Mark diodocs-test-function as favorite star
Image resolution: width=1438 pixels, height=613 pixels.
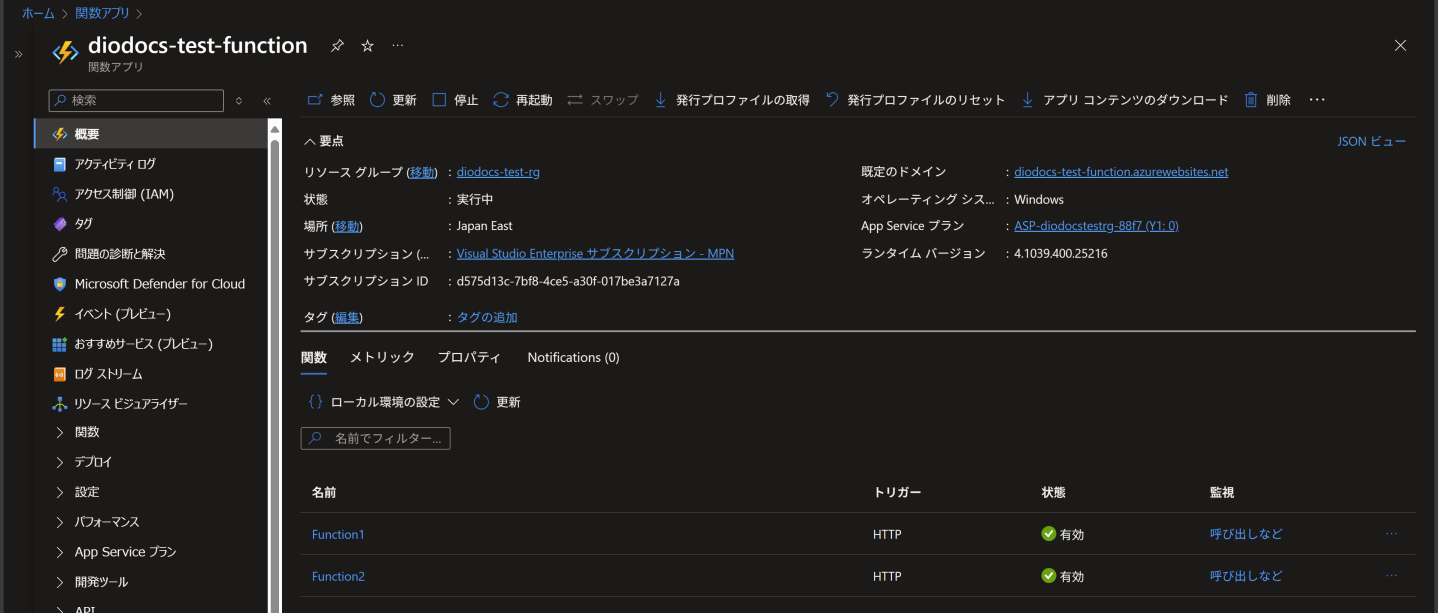coord(367,46)
